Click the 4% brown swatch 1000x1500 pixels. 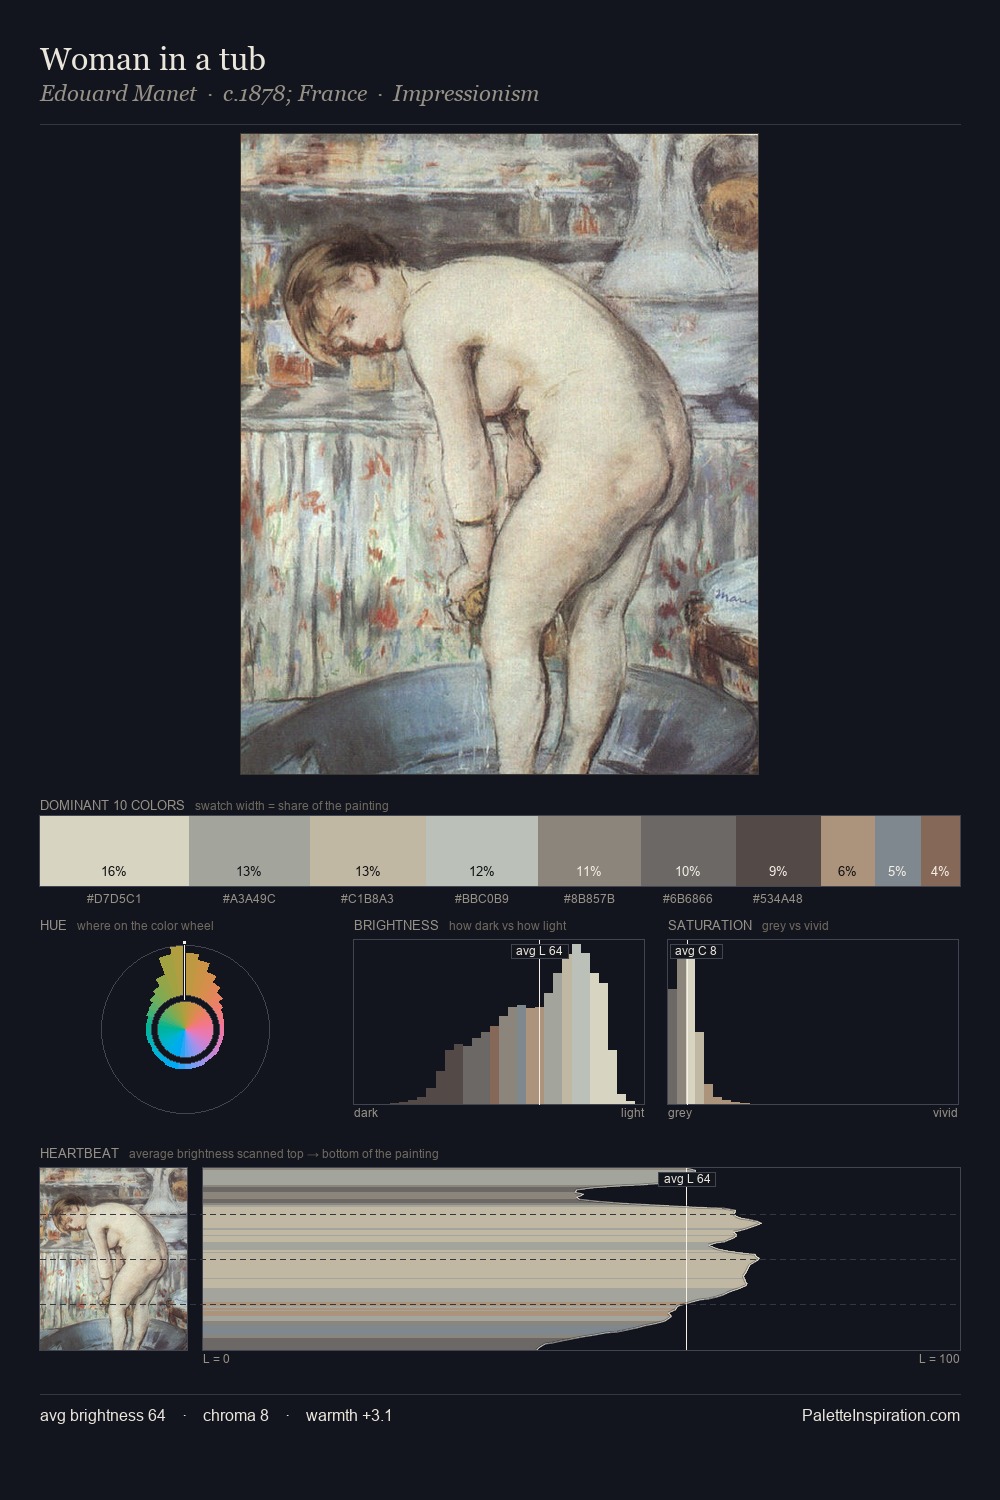(940, 851)
